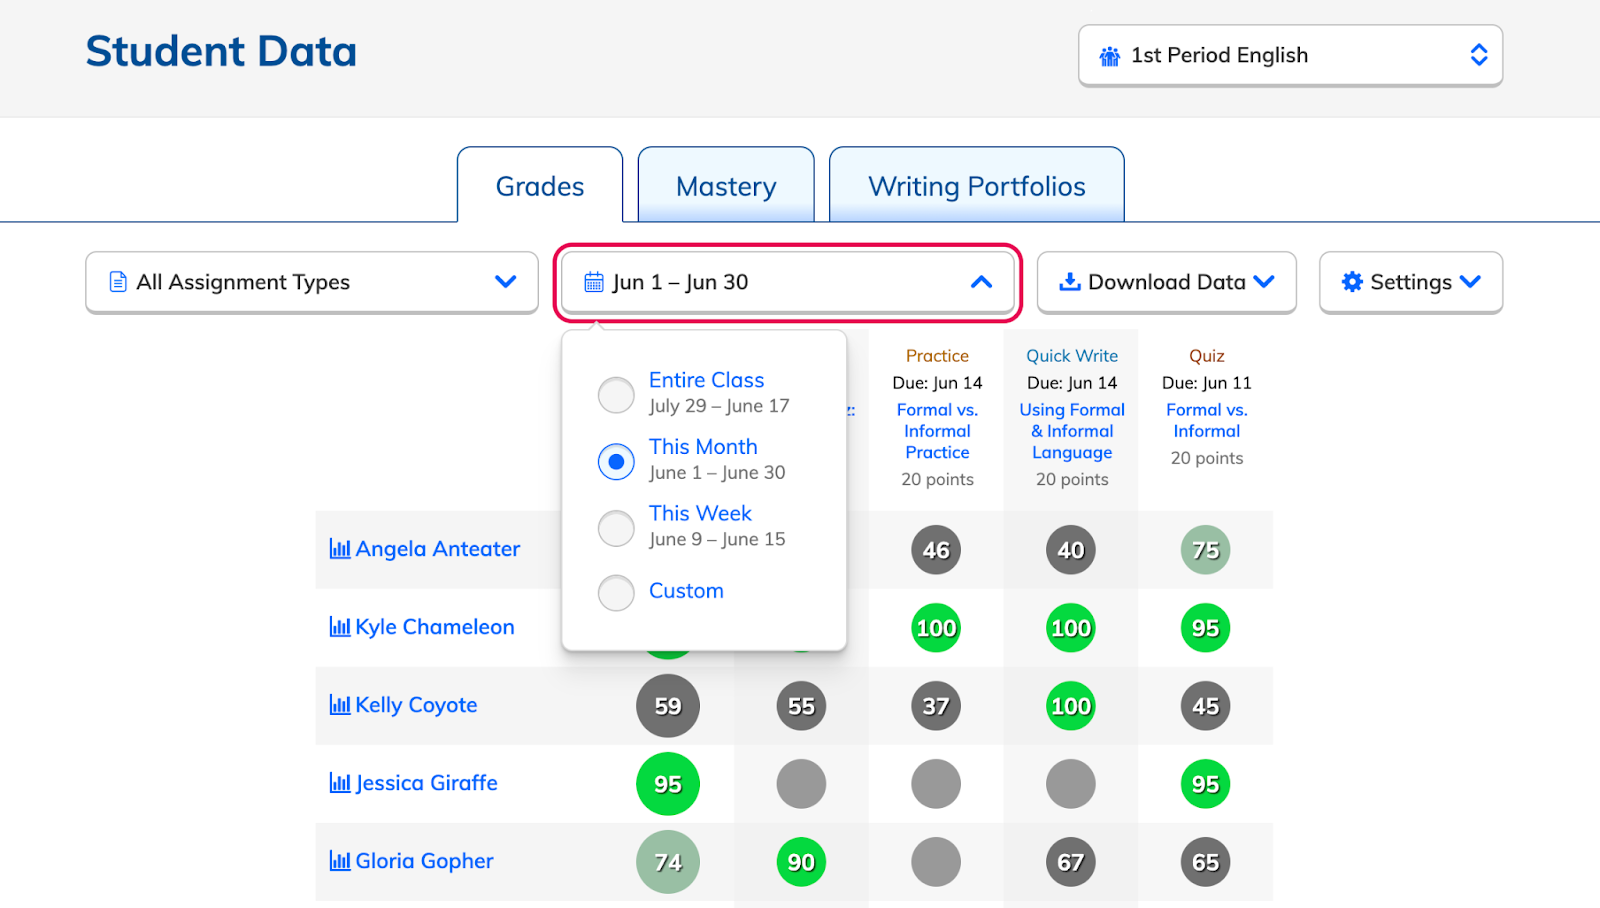
Task: Open Gloria Gopher's student name link
Action: pos(425,861)
